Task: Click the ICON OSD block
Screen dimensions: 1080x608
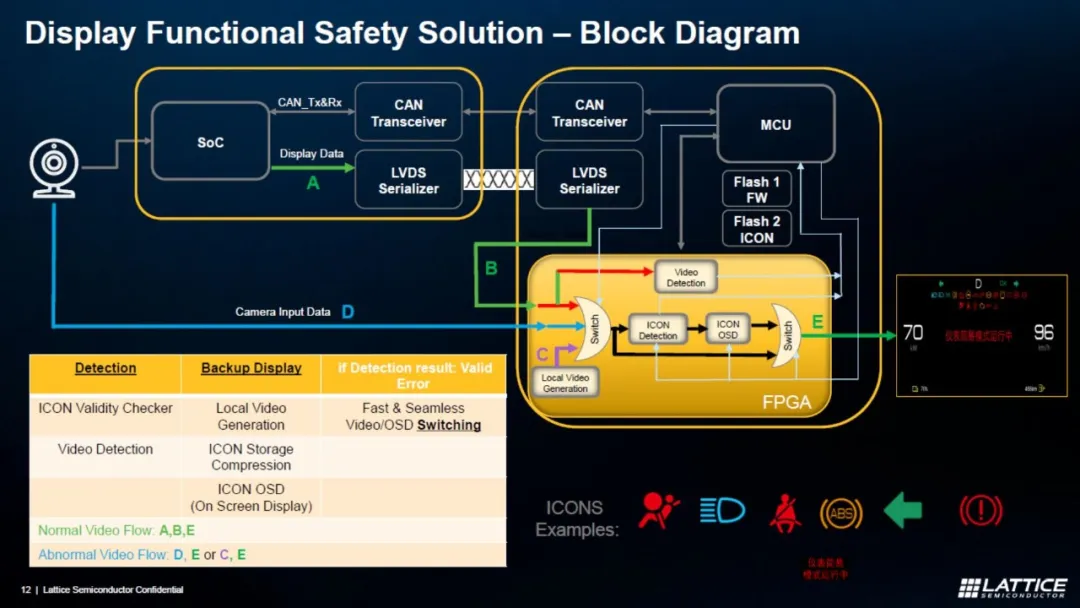Action: 728,329
